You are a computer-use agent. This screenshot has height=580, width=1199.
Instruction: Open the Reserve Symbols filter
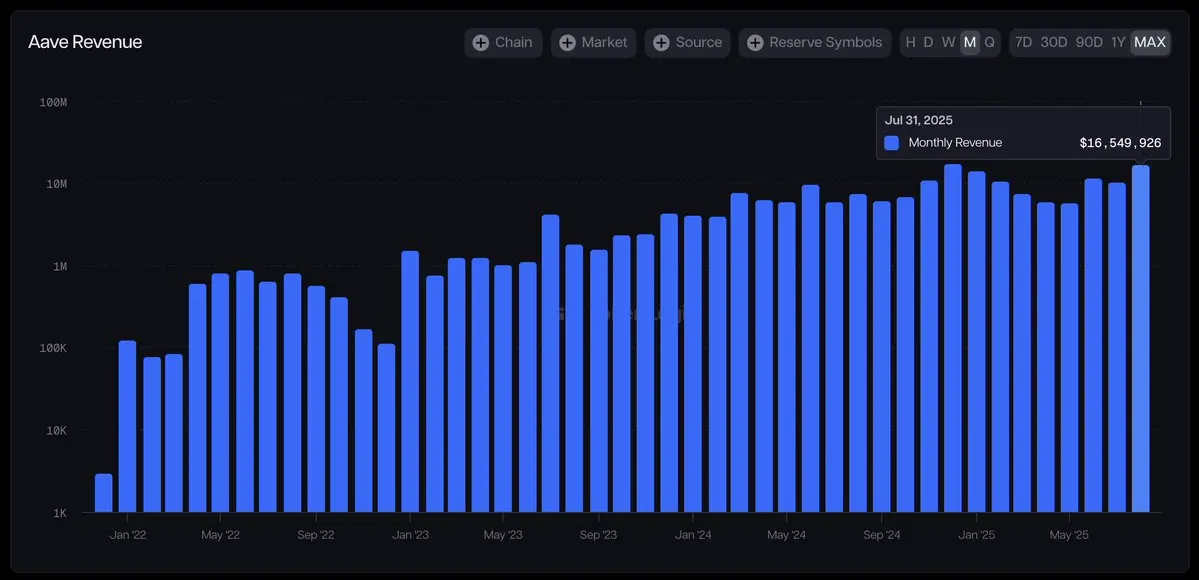coord(815,43)
